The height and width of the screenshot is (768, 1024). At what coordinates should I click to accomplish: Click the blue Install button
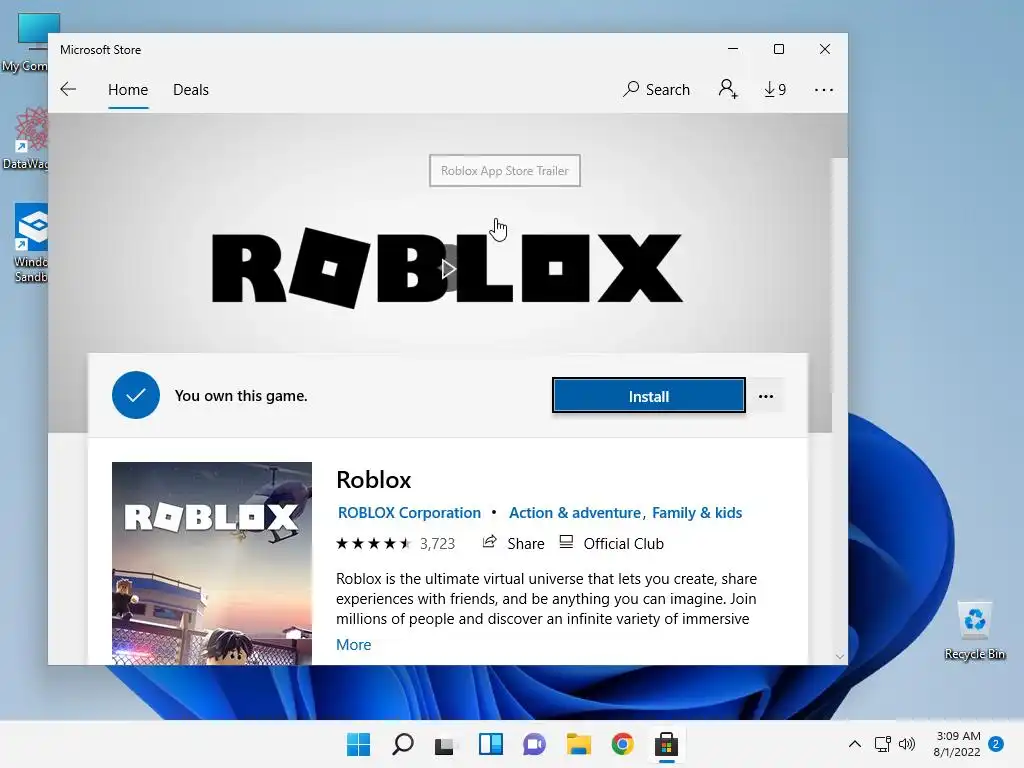(x=648, y=396)
